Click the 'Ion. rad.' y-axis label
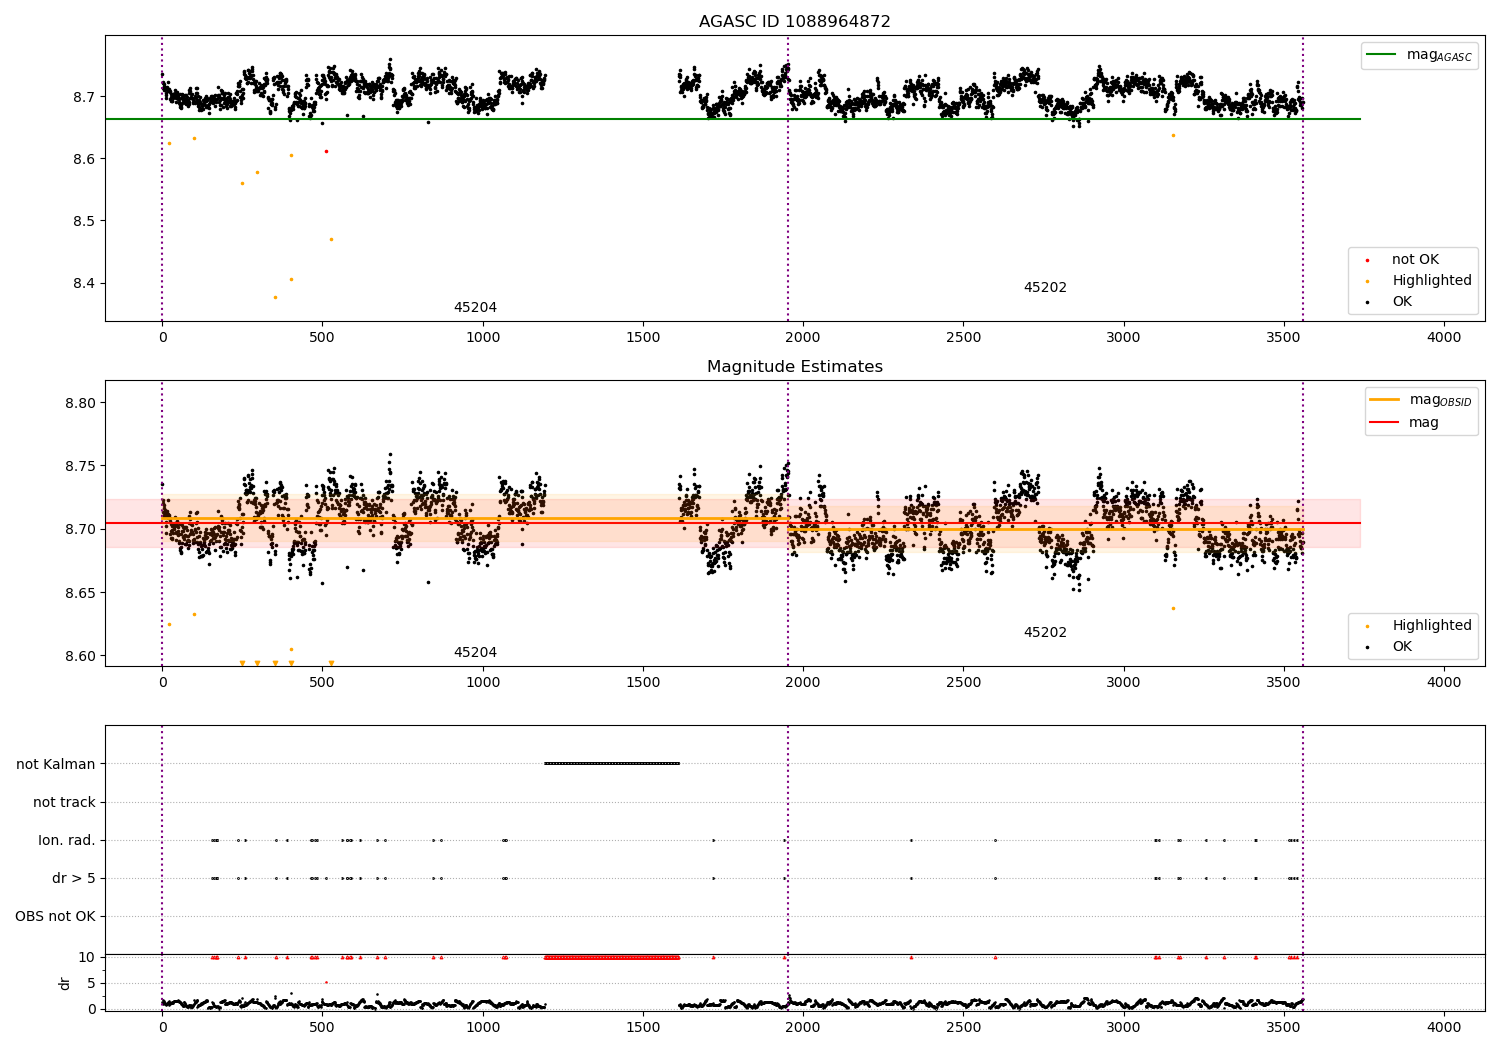This screenshot has width=1500, height=1050. pyautogui.click(x=67, y=840)
